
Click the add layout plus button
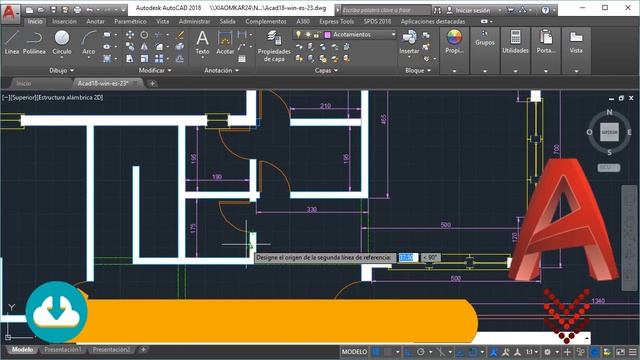point(143,349)
